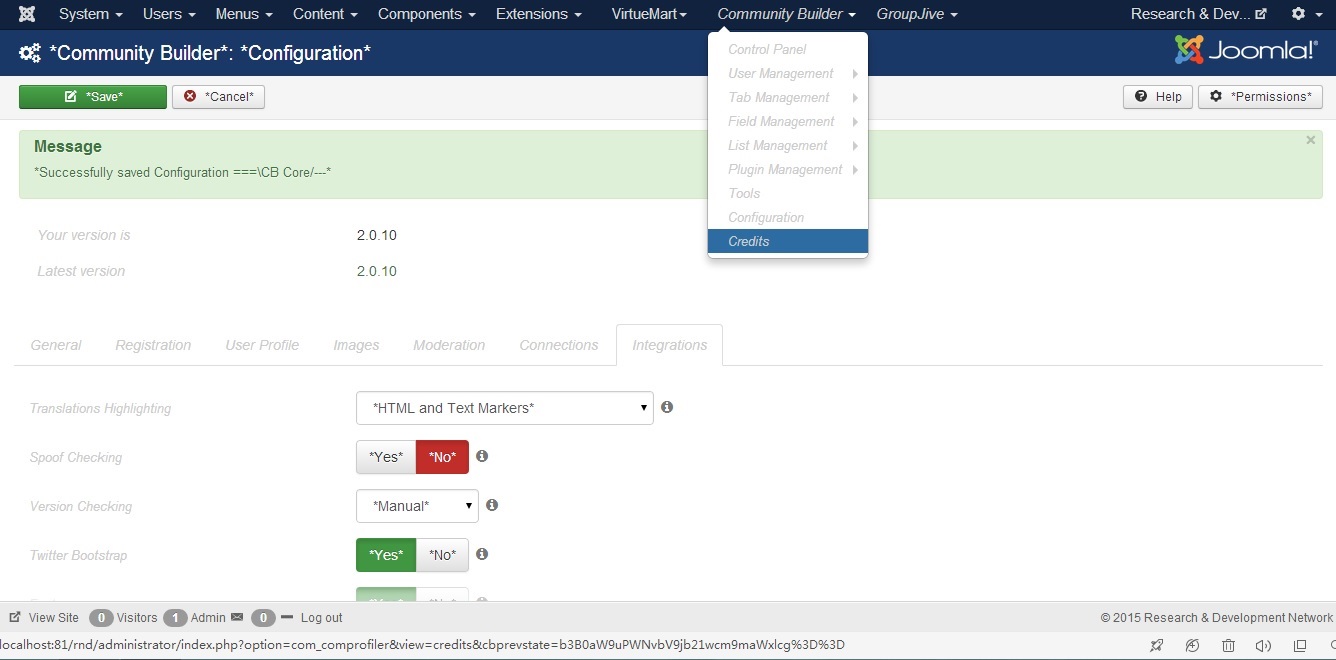Click the Latest version 2.0.10 value
This screenshot has width=1336, height=660.
pos(377,271)
